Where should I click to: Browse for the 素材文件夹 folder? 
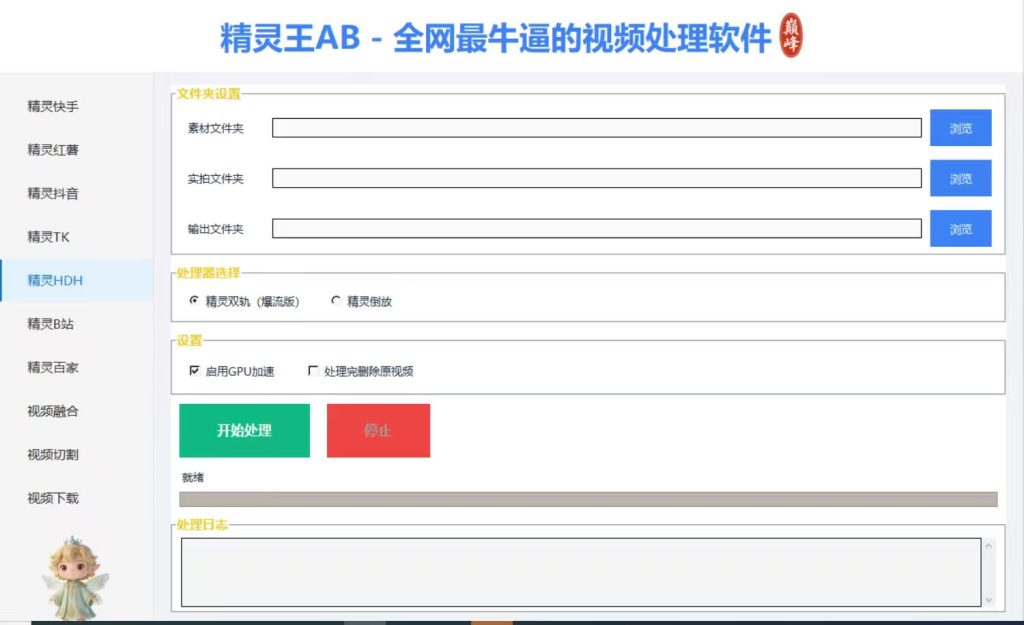coord(961,128)
